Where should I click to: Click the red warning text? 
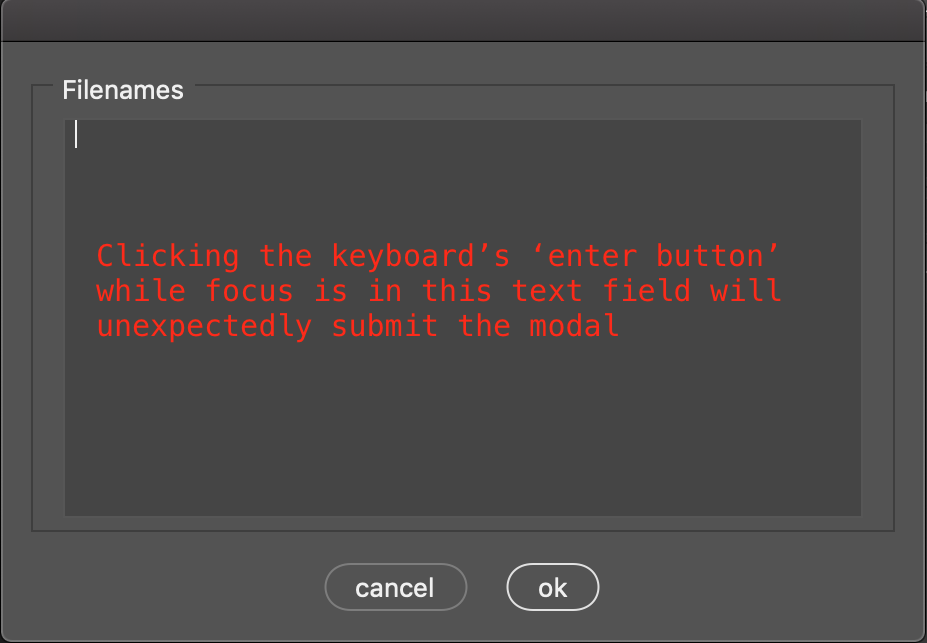[438, 290]
